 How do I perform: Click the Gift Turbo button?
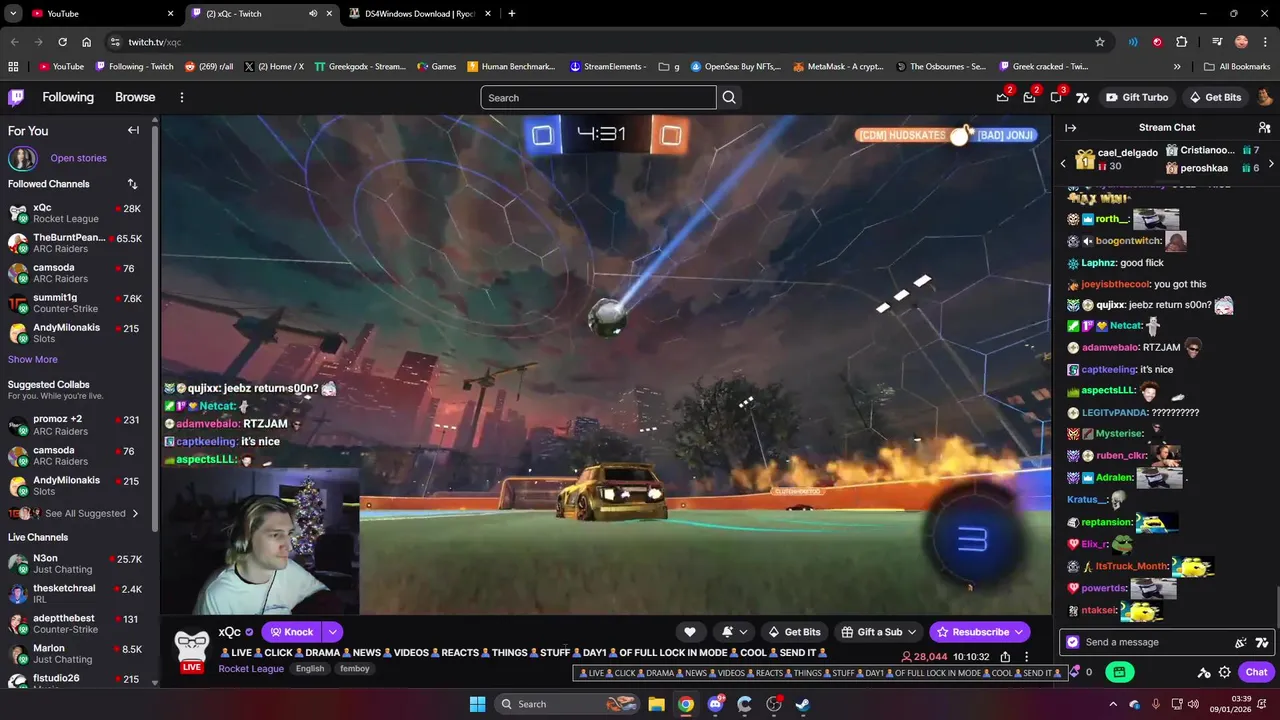(1137, 97)
